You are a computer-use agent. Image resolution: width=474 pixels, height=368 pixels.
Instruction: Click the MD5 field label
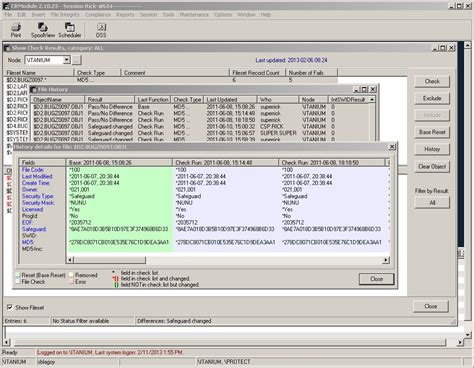(28, 242)
